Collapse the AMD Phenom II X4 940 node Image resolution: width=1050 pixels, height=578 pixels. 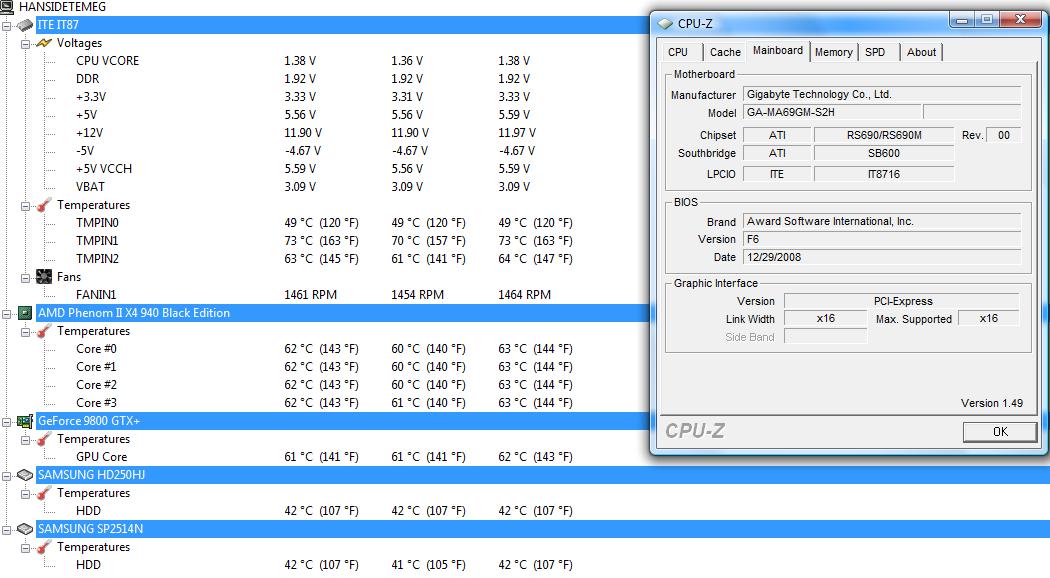tap(7, 313)
